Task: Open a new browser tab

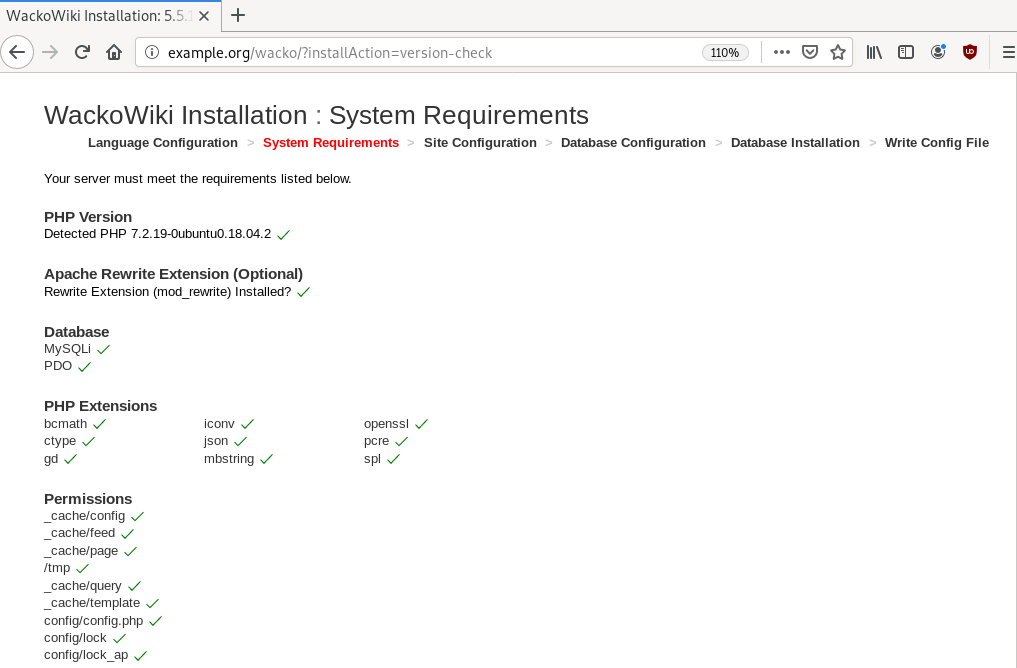Action: 238,15
